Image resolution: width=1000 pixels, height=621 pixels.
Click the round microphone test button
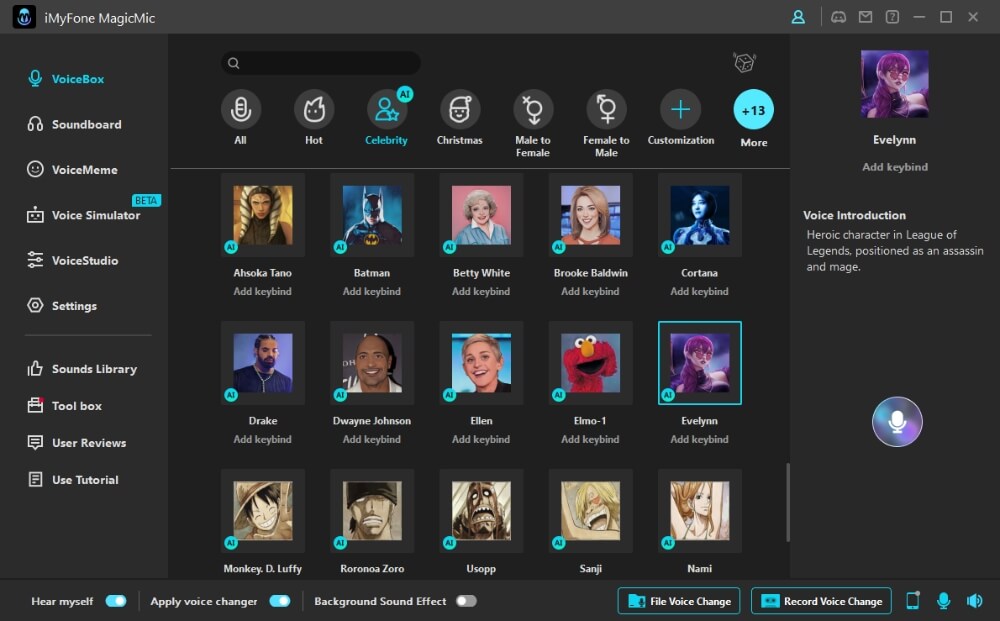click(897, 421)
